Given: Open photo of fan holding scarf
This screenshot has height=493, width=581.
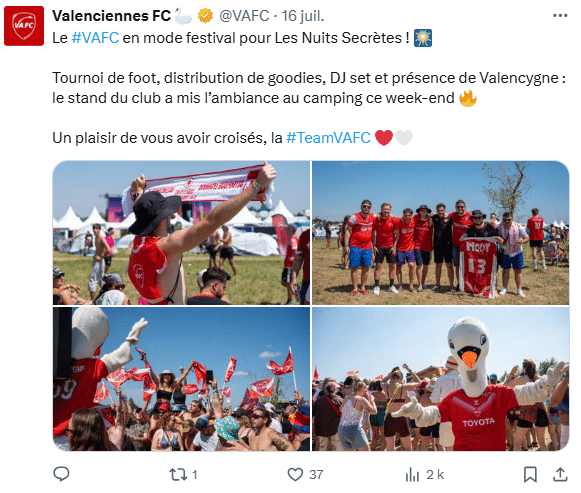Looking at the screenshot, I should [181, 233].
